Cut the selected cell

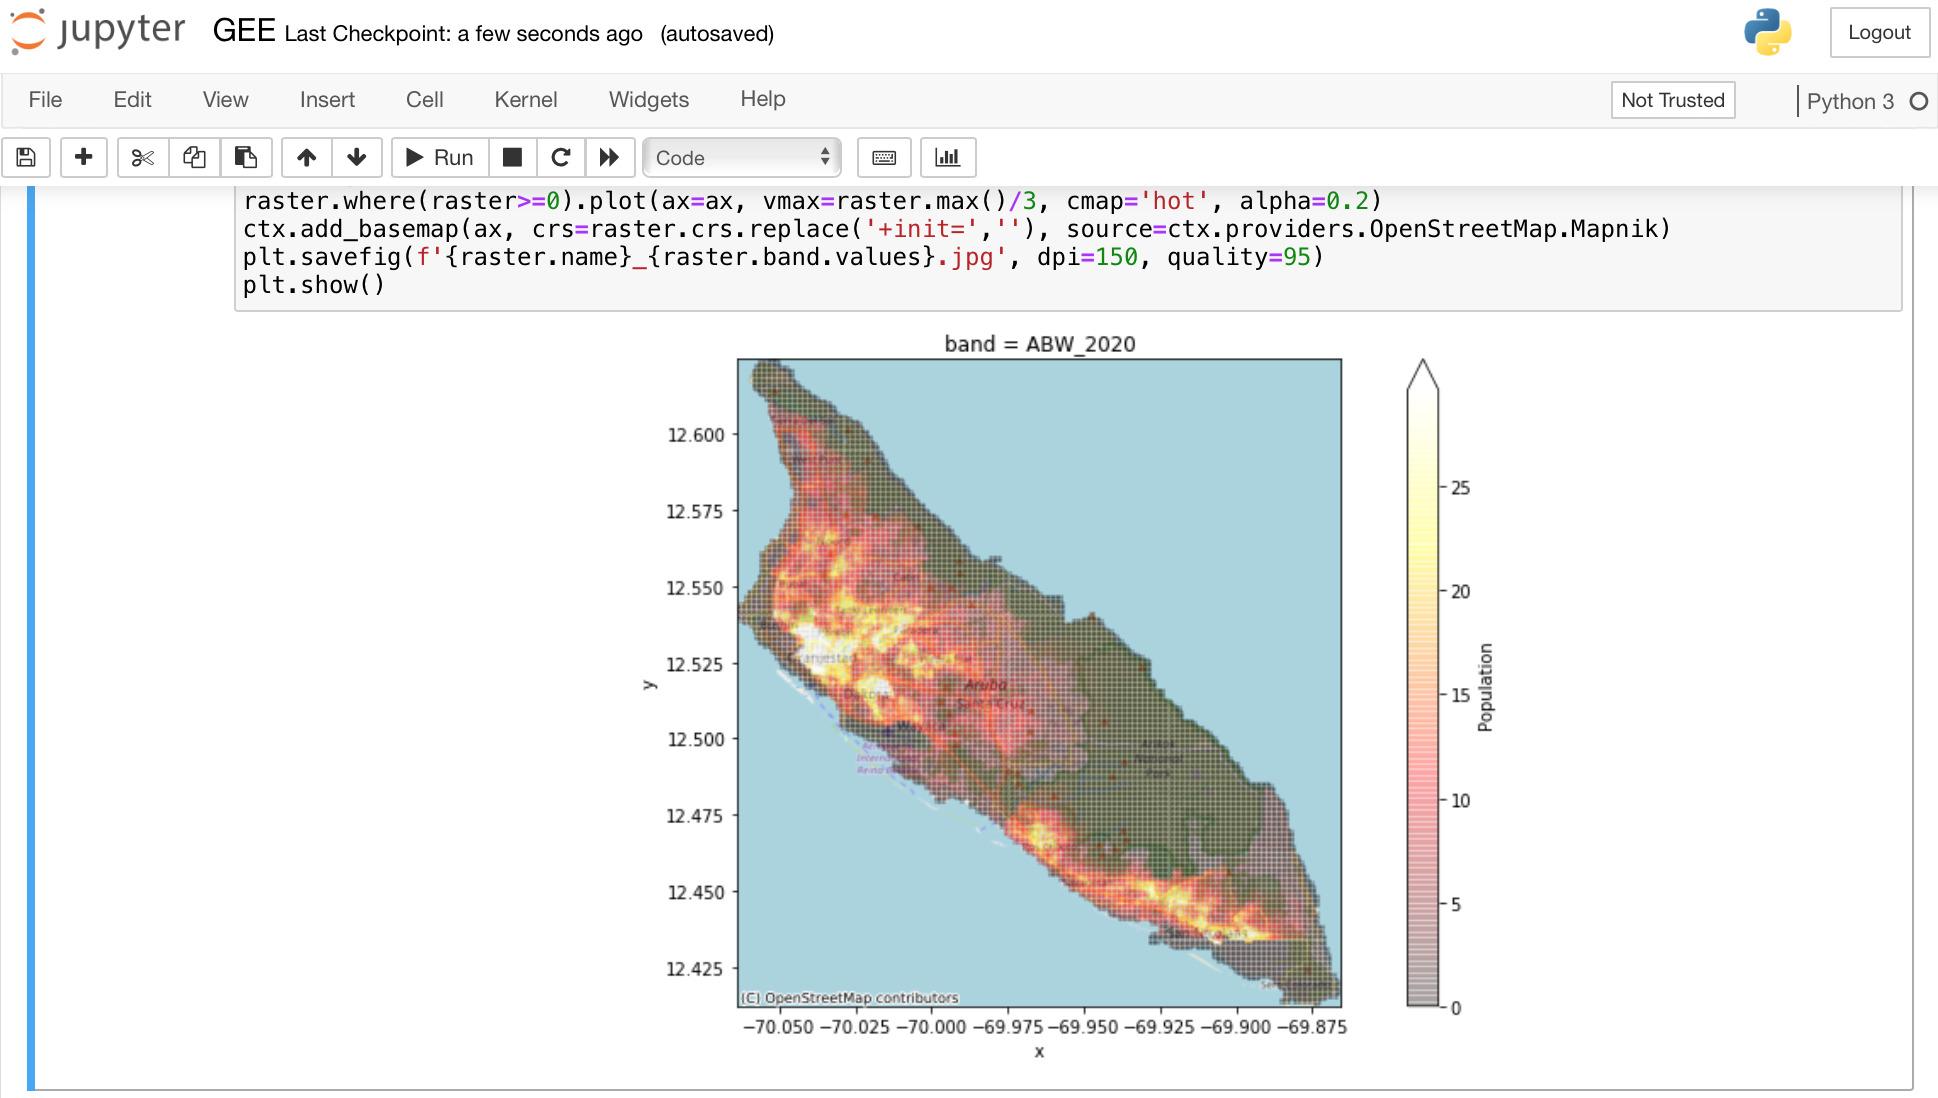(142, 157)
